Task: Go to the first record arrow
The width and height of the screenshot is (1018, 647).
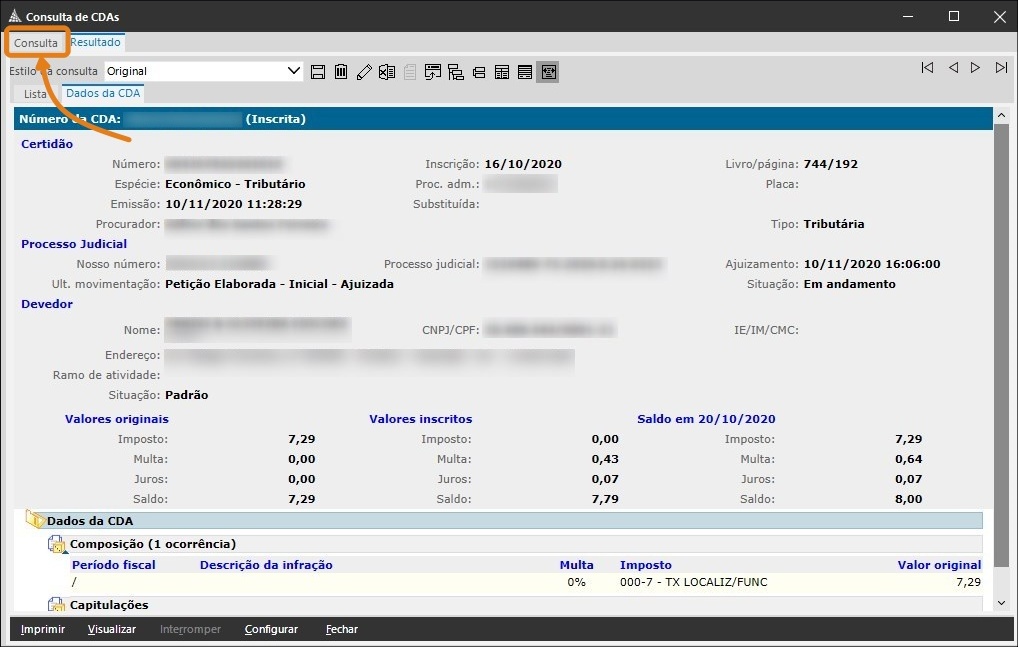Action: pos(928,68)
